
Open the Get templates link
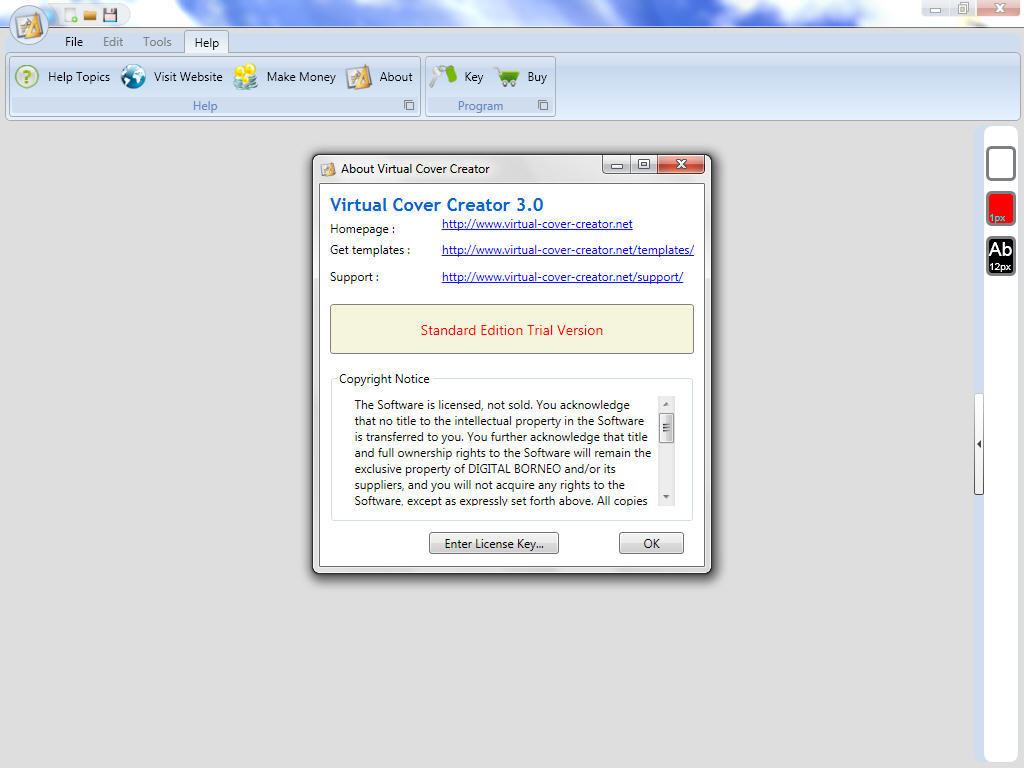click(x=568, y=250)
